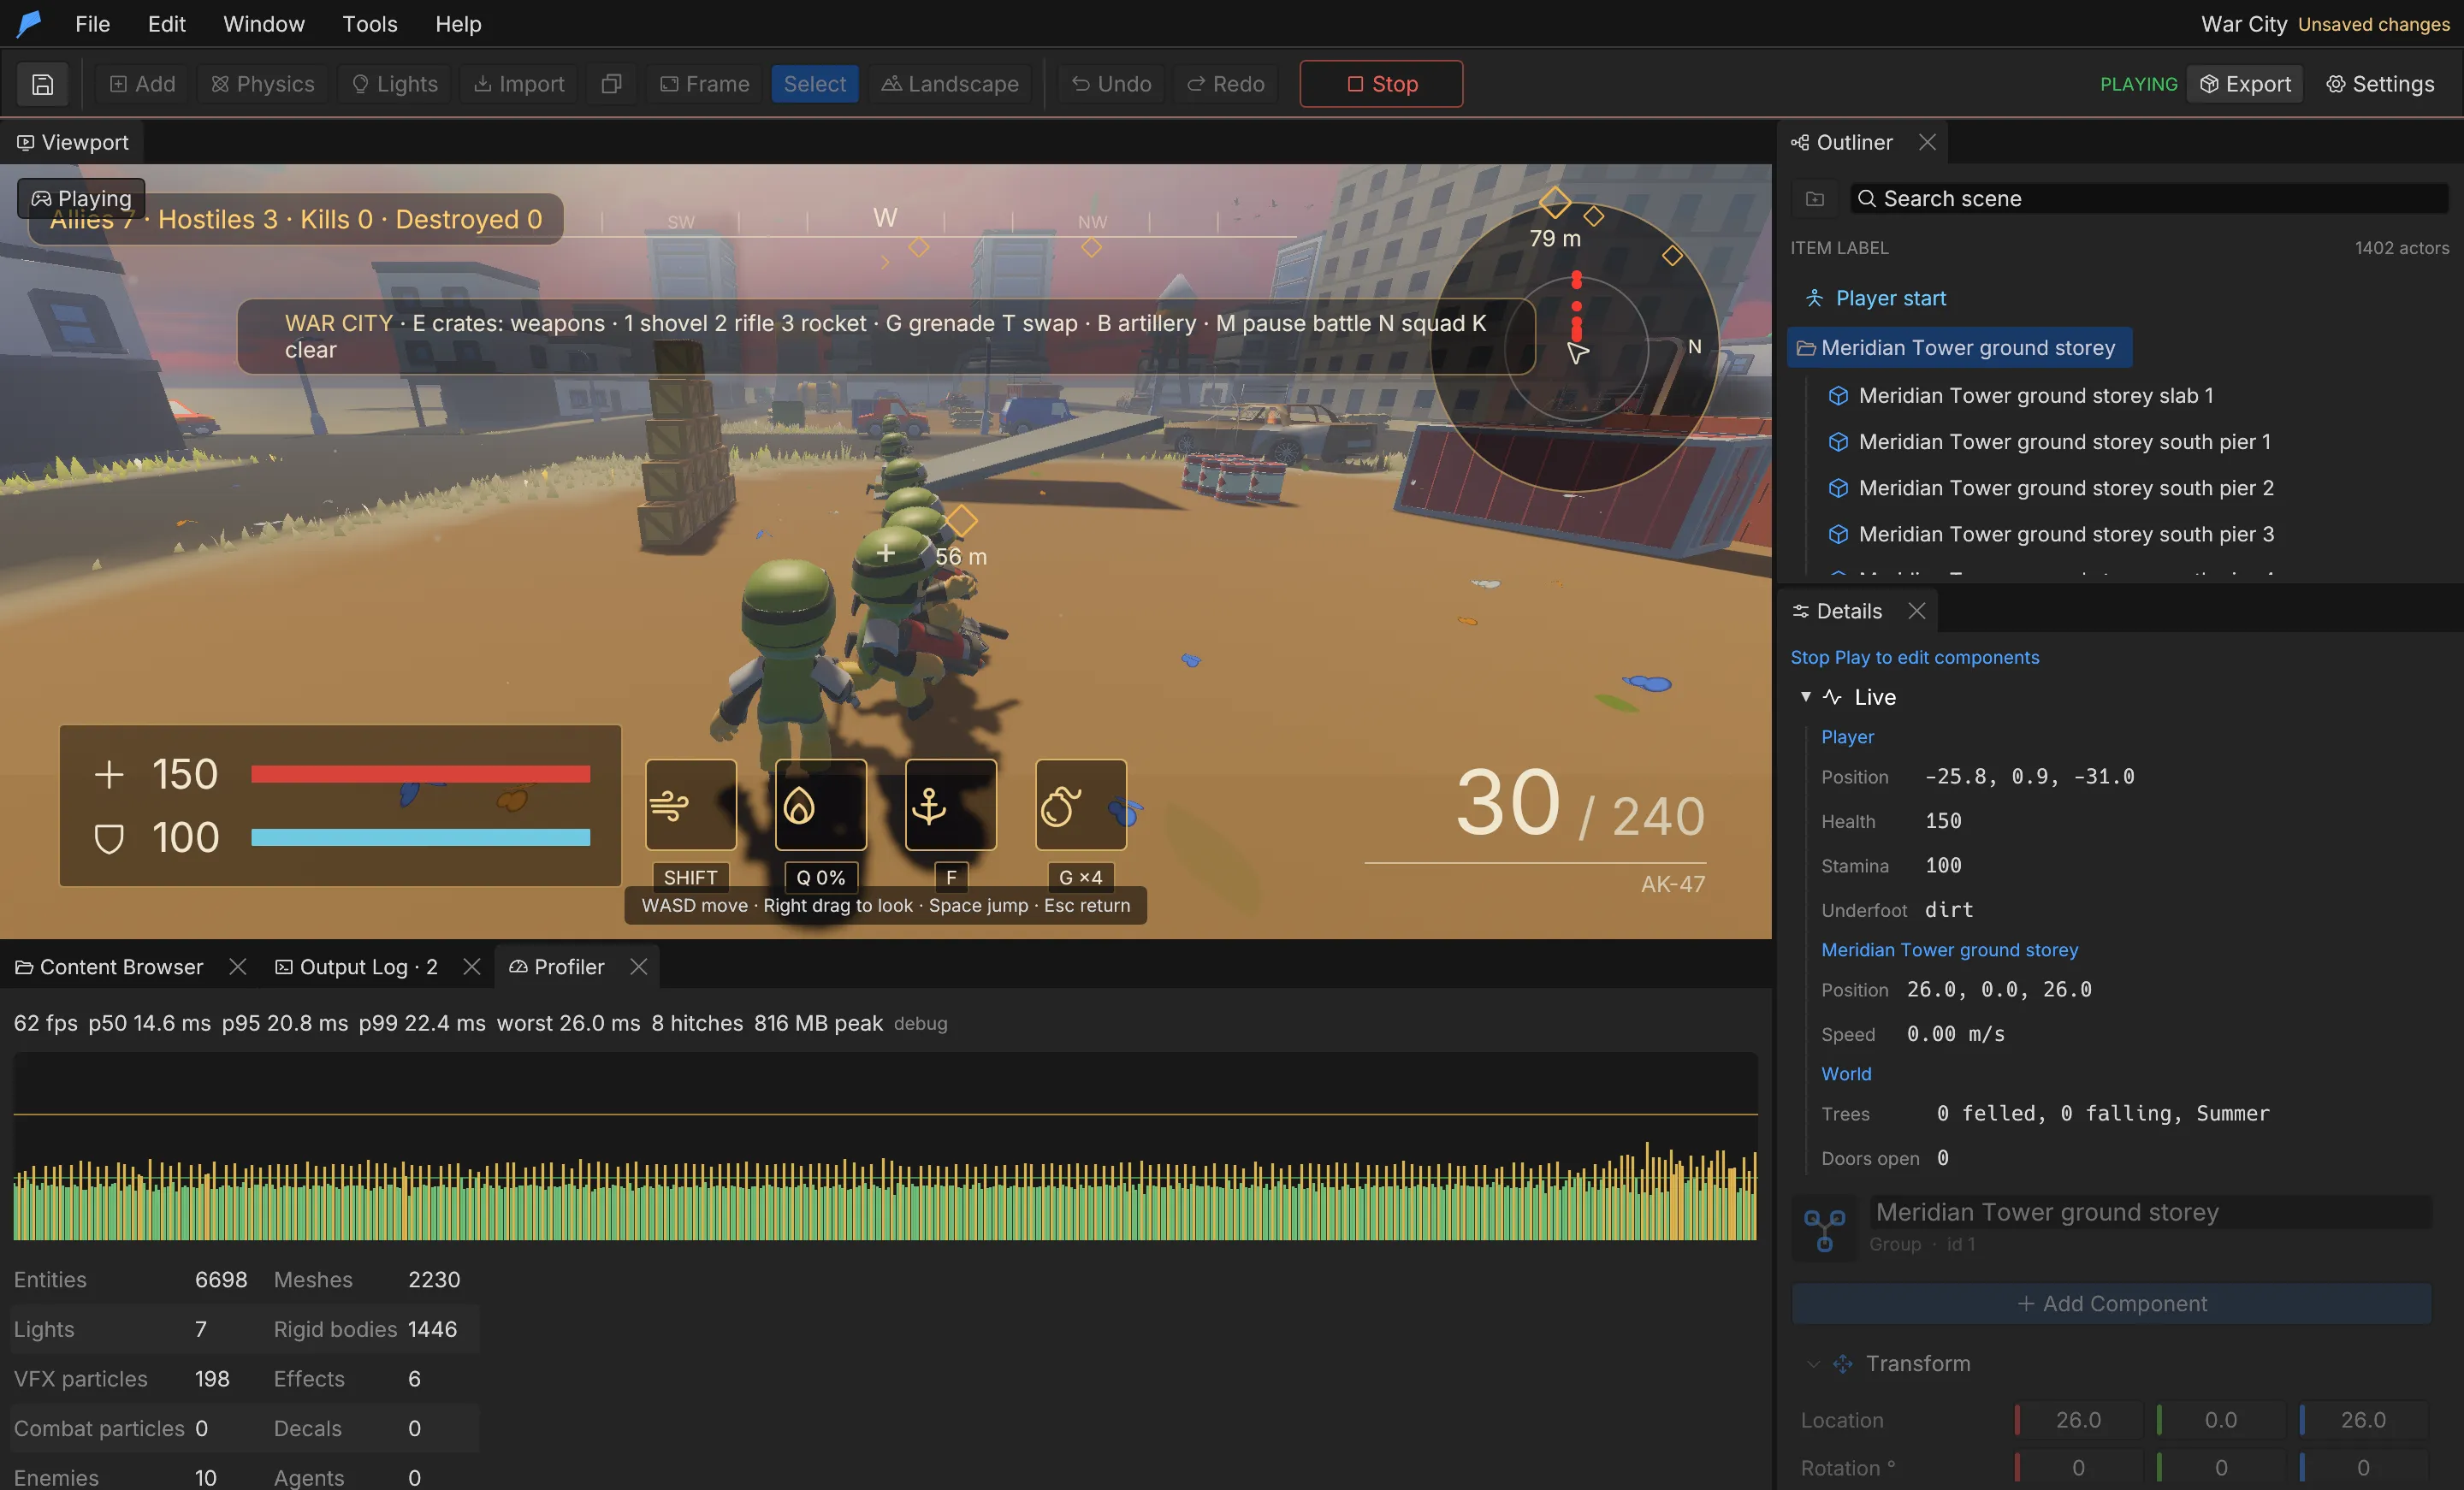
Task: Click the Export button
Action: [2244, 84]
